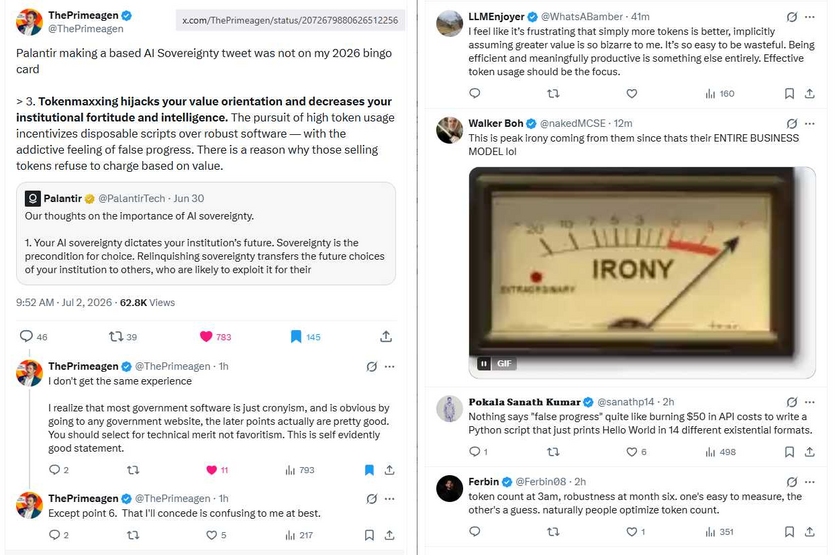This screenshot has width=839, height=555.
Task: Open Grok icon on Walker Boh's reply
Action: [792, 124]
